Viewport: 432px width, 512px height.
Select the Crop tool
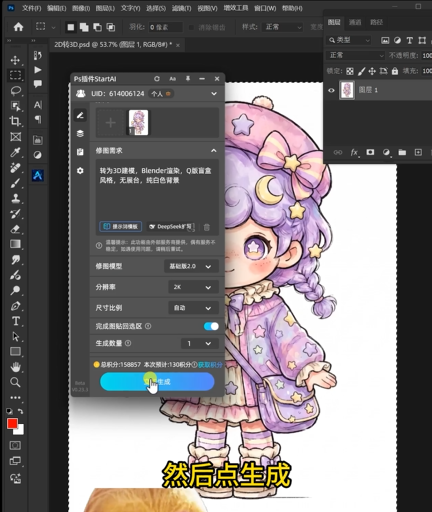[15, 121]
